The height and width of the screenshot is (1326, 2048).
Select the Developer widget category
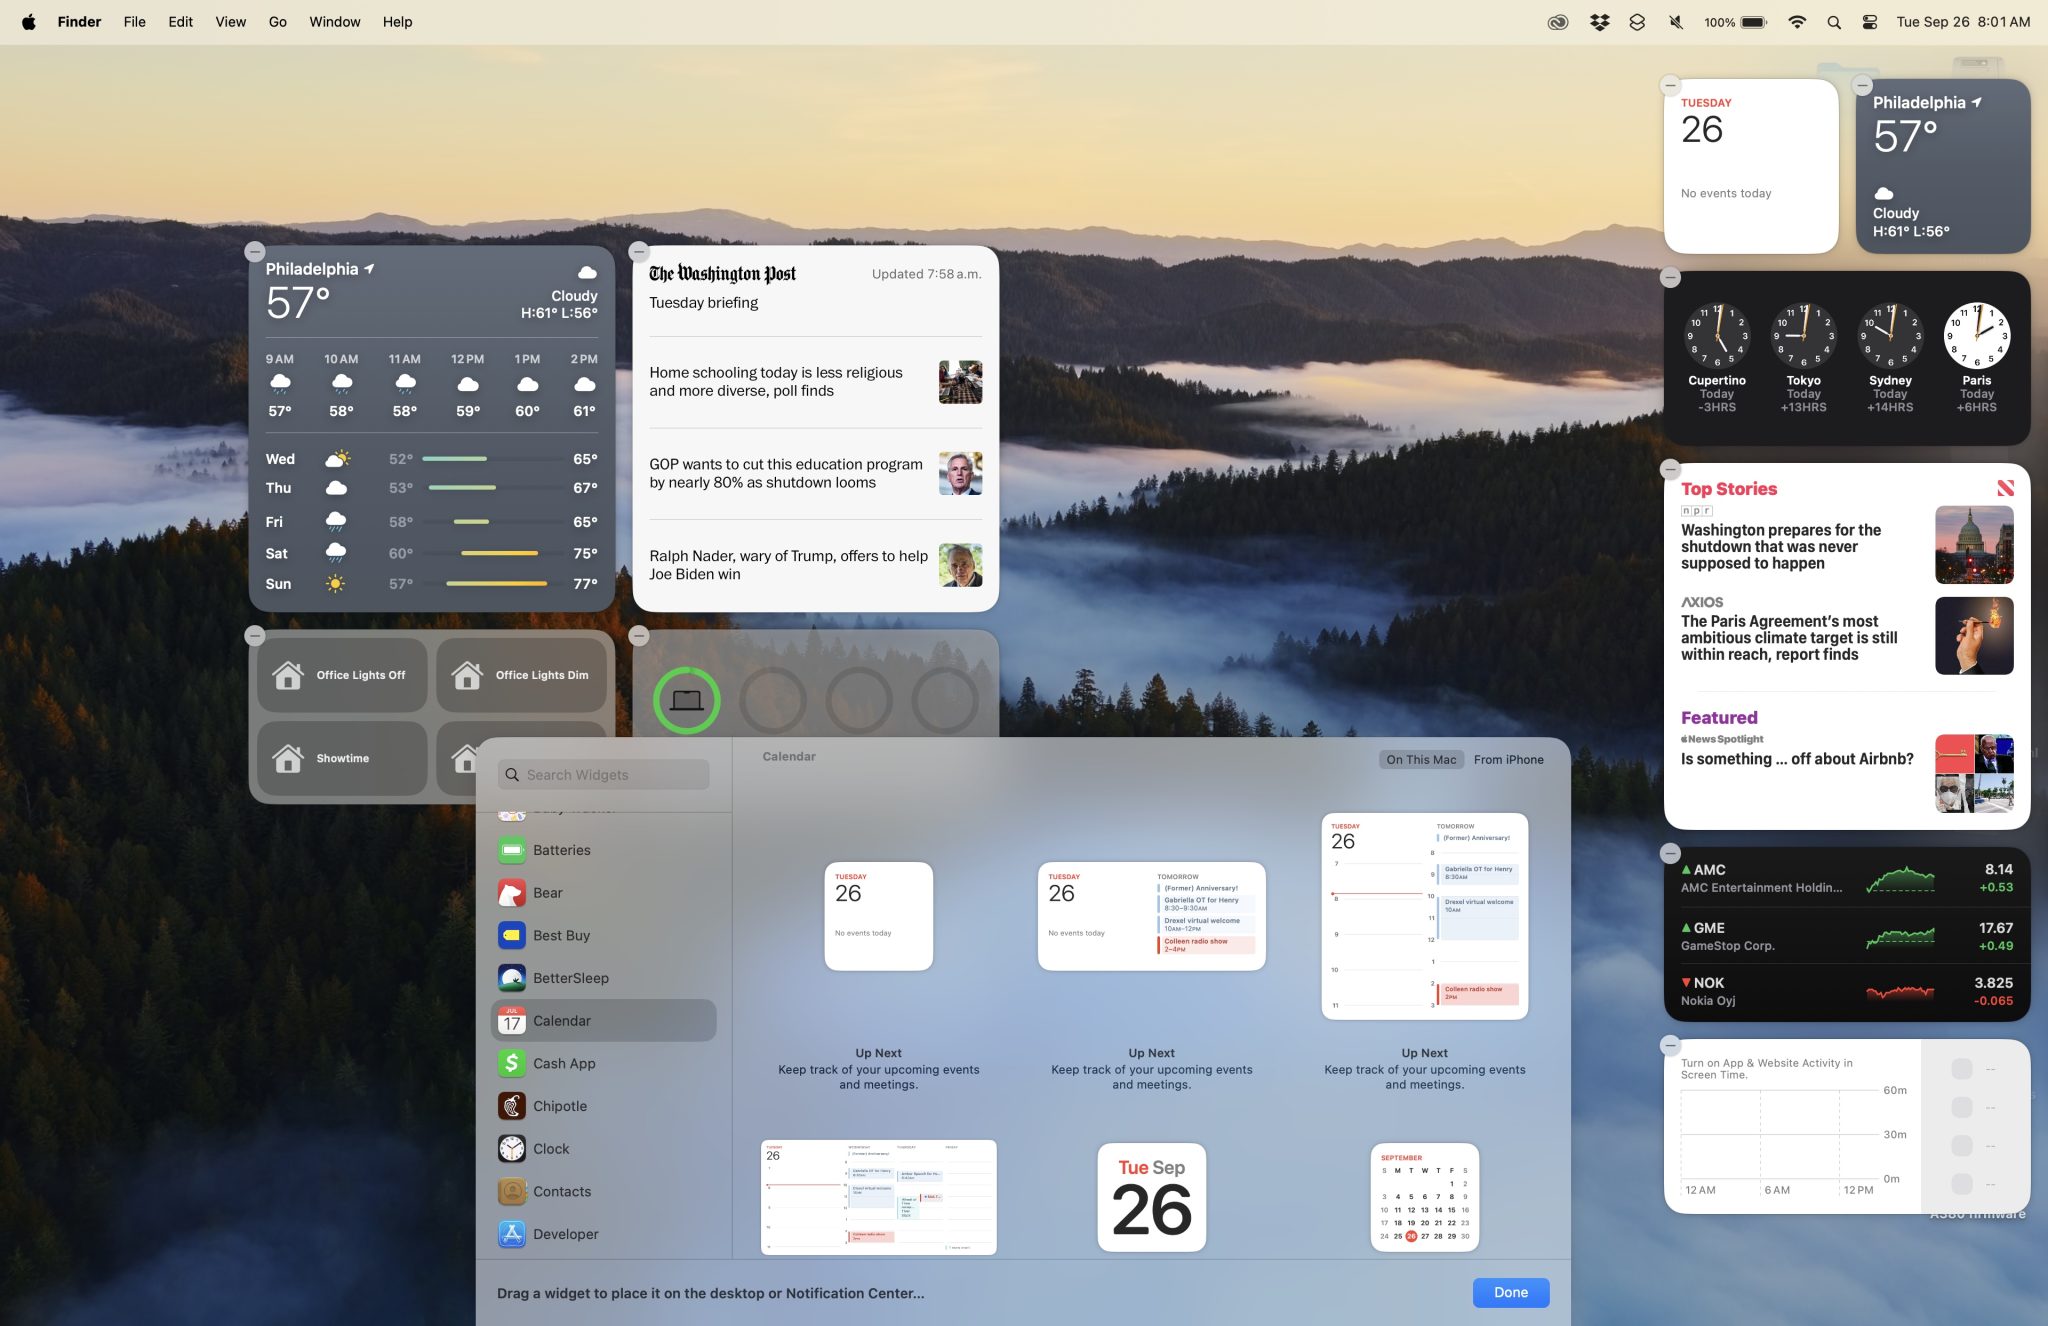565,1234
